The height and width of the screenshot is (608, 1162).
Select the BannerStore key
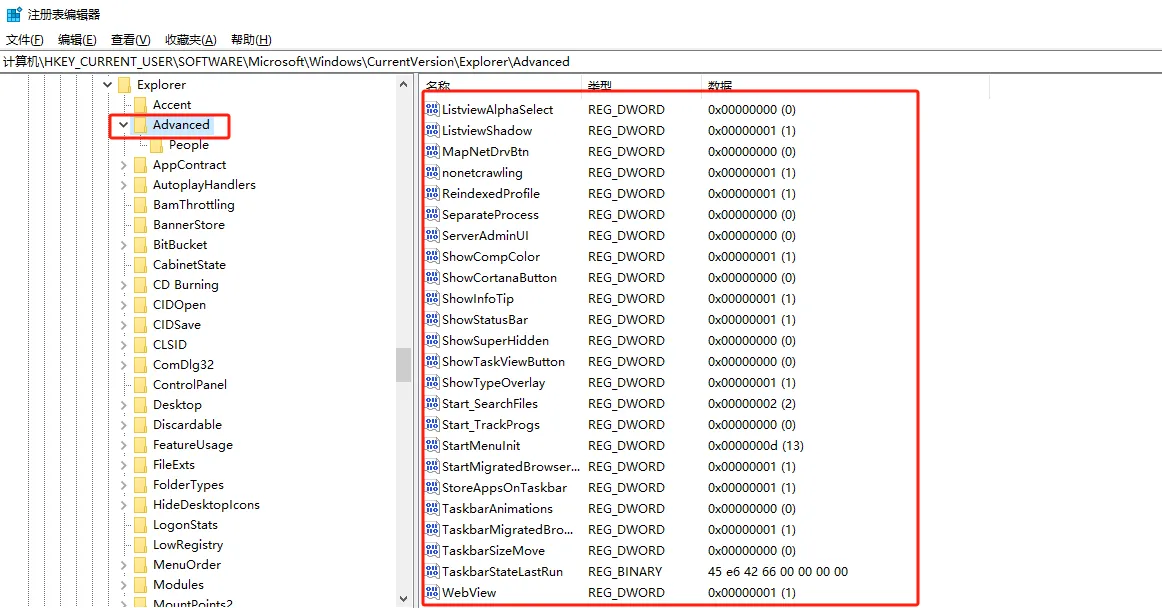point(189,225)
